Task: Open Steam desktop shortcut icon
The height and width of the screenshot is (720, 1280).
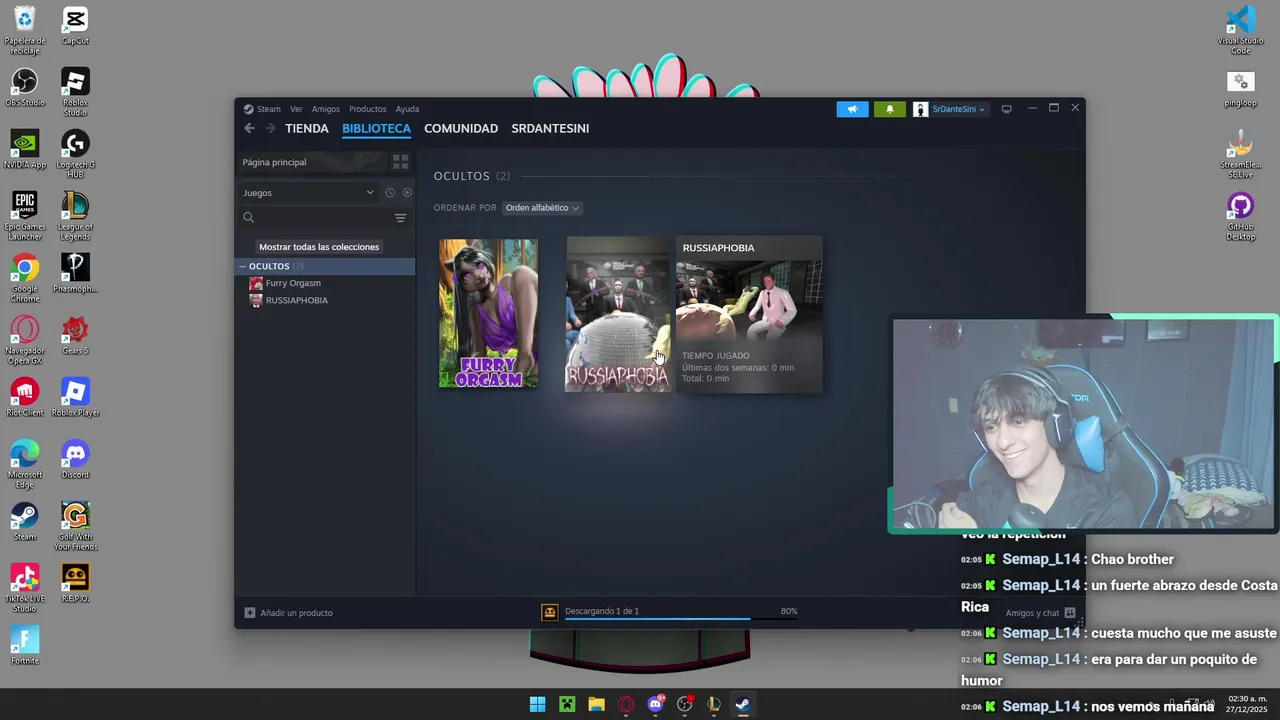Action: pos(25,522)
